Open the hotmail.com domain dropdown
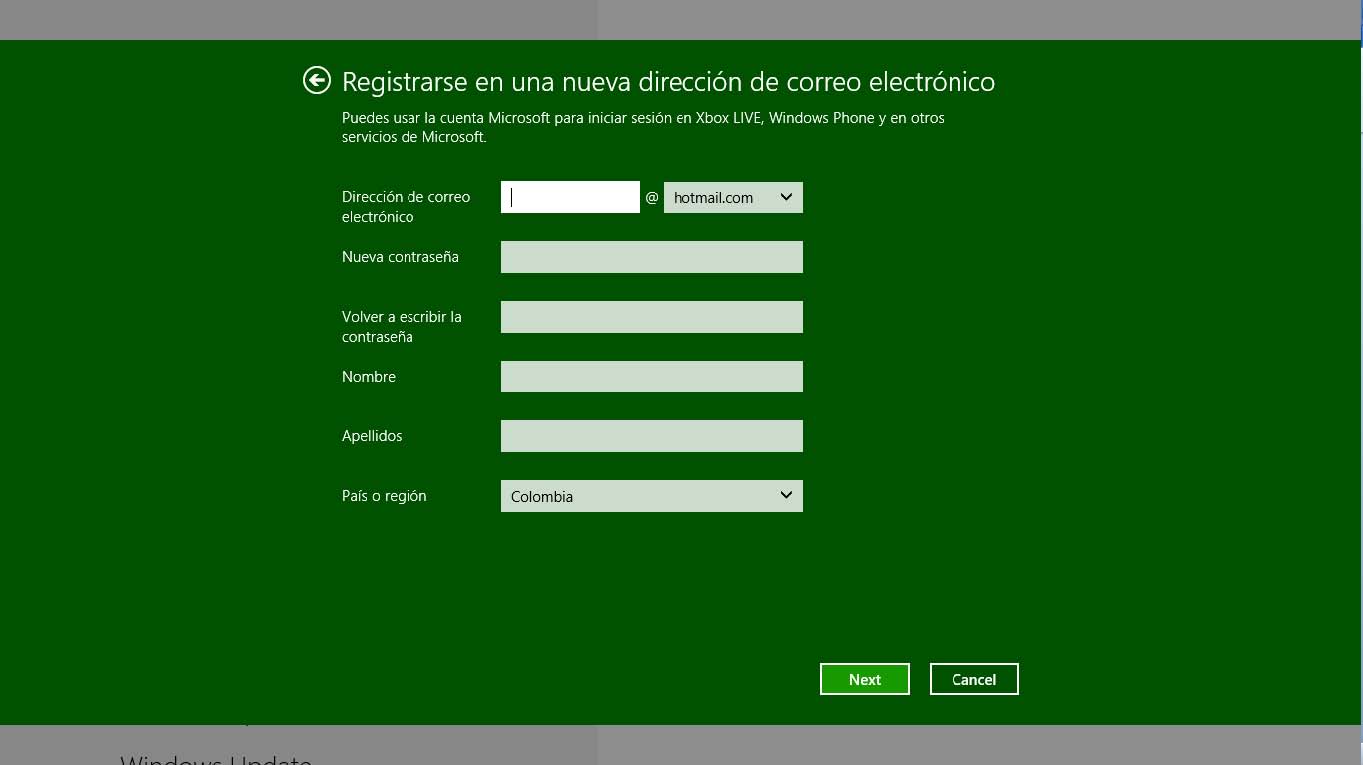The image size is (1363, 765). click(733, 197)
